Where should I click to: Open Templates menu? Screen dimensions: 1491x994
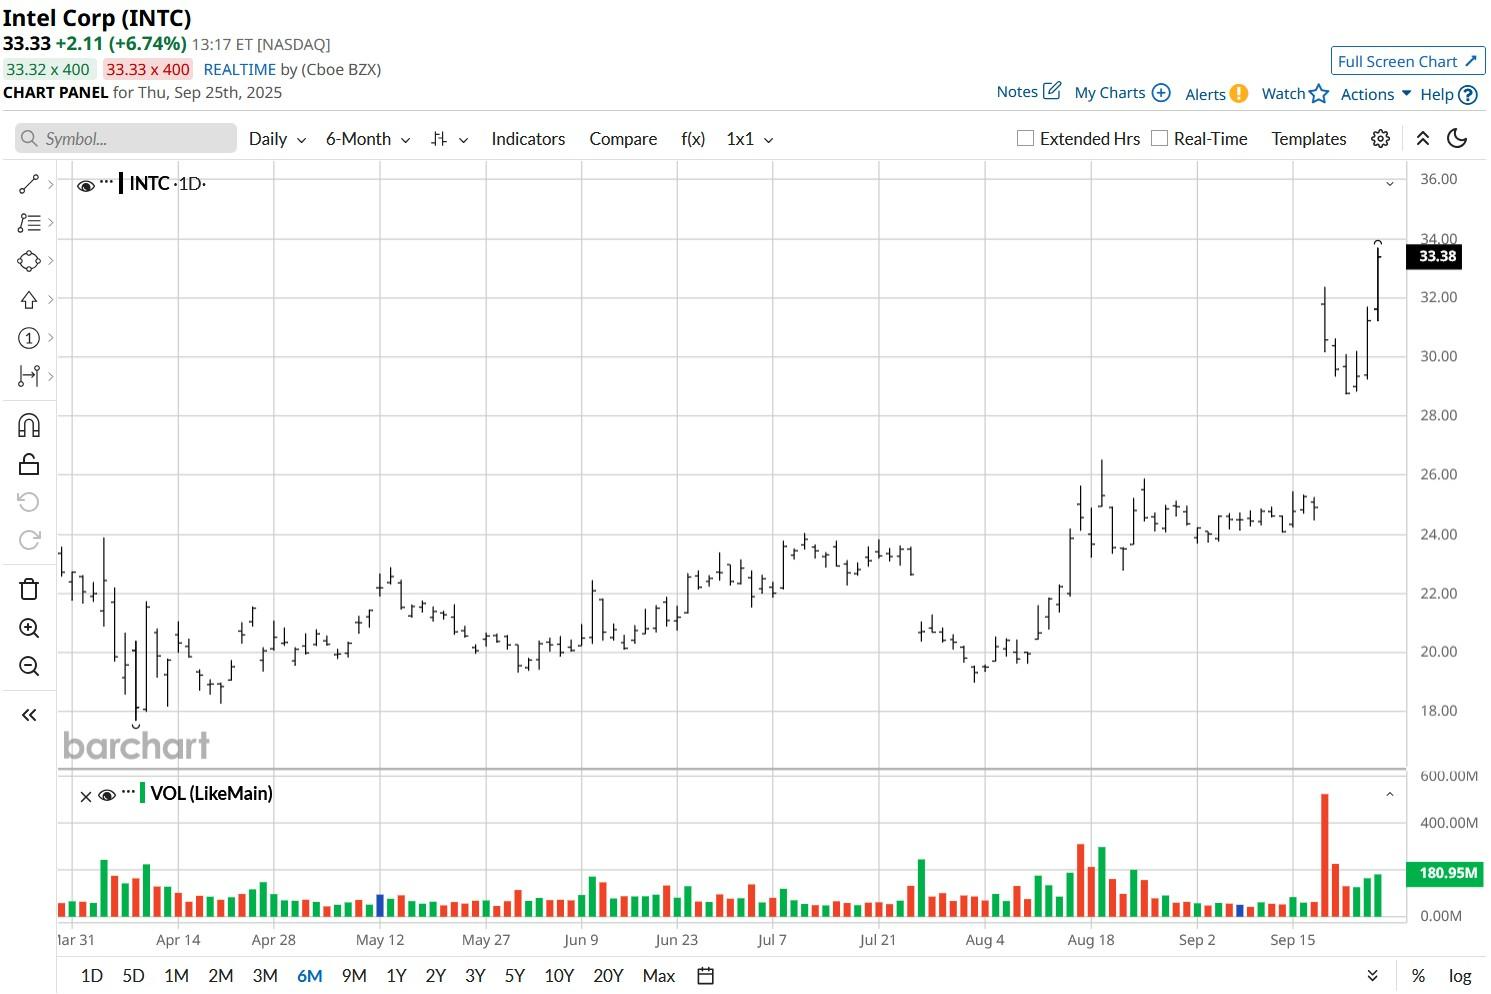tap(1309, 139)
